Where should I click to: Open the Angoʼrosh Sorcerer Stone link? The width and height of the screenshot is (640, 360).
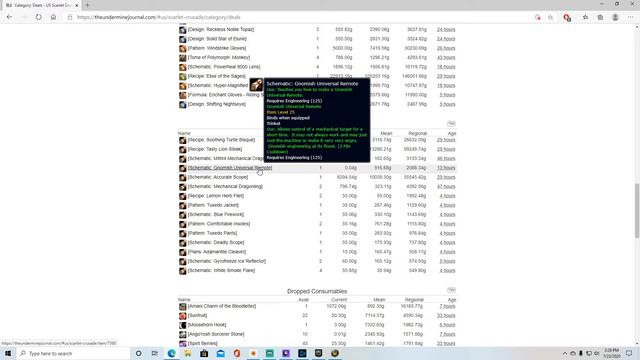216,334
